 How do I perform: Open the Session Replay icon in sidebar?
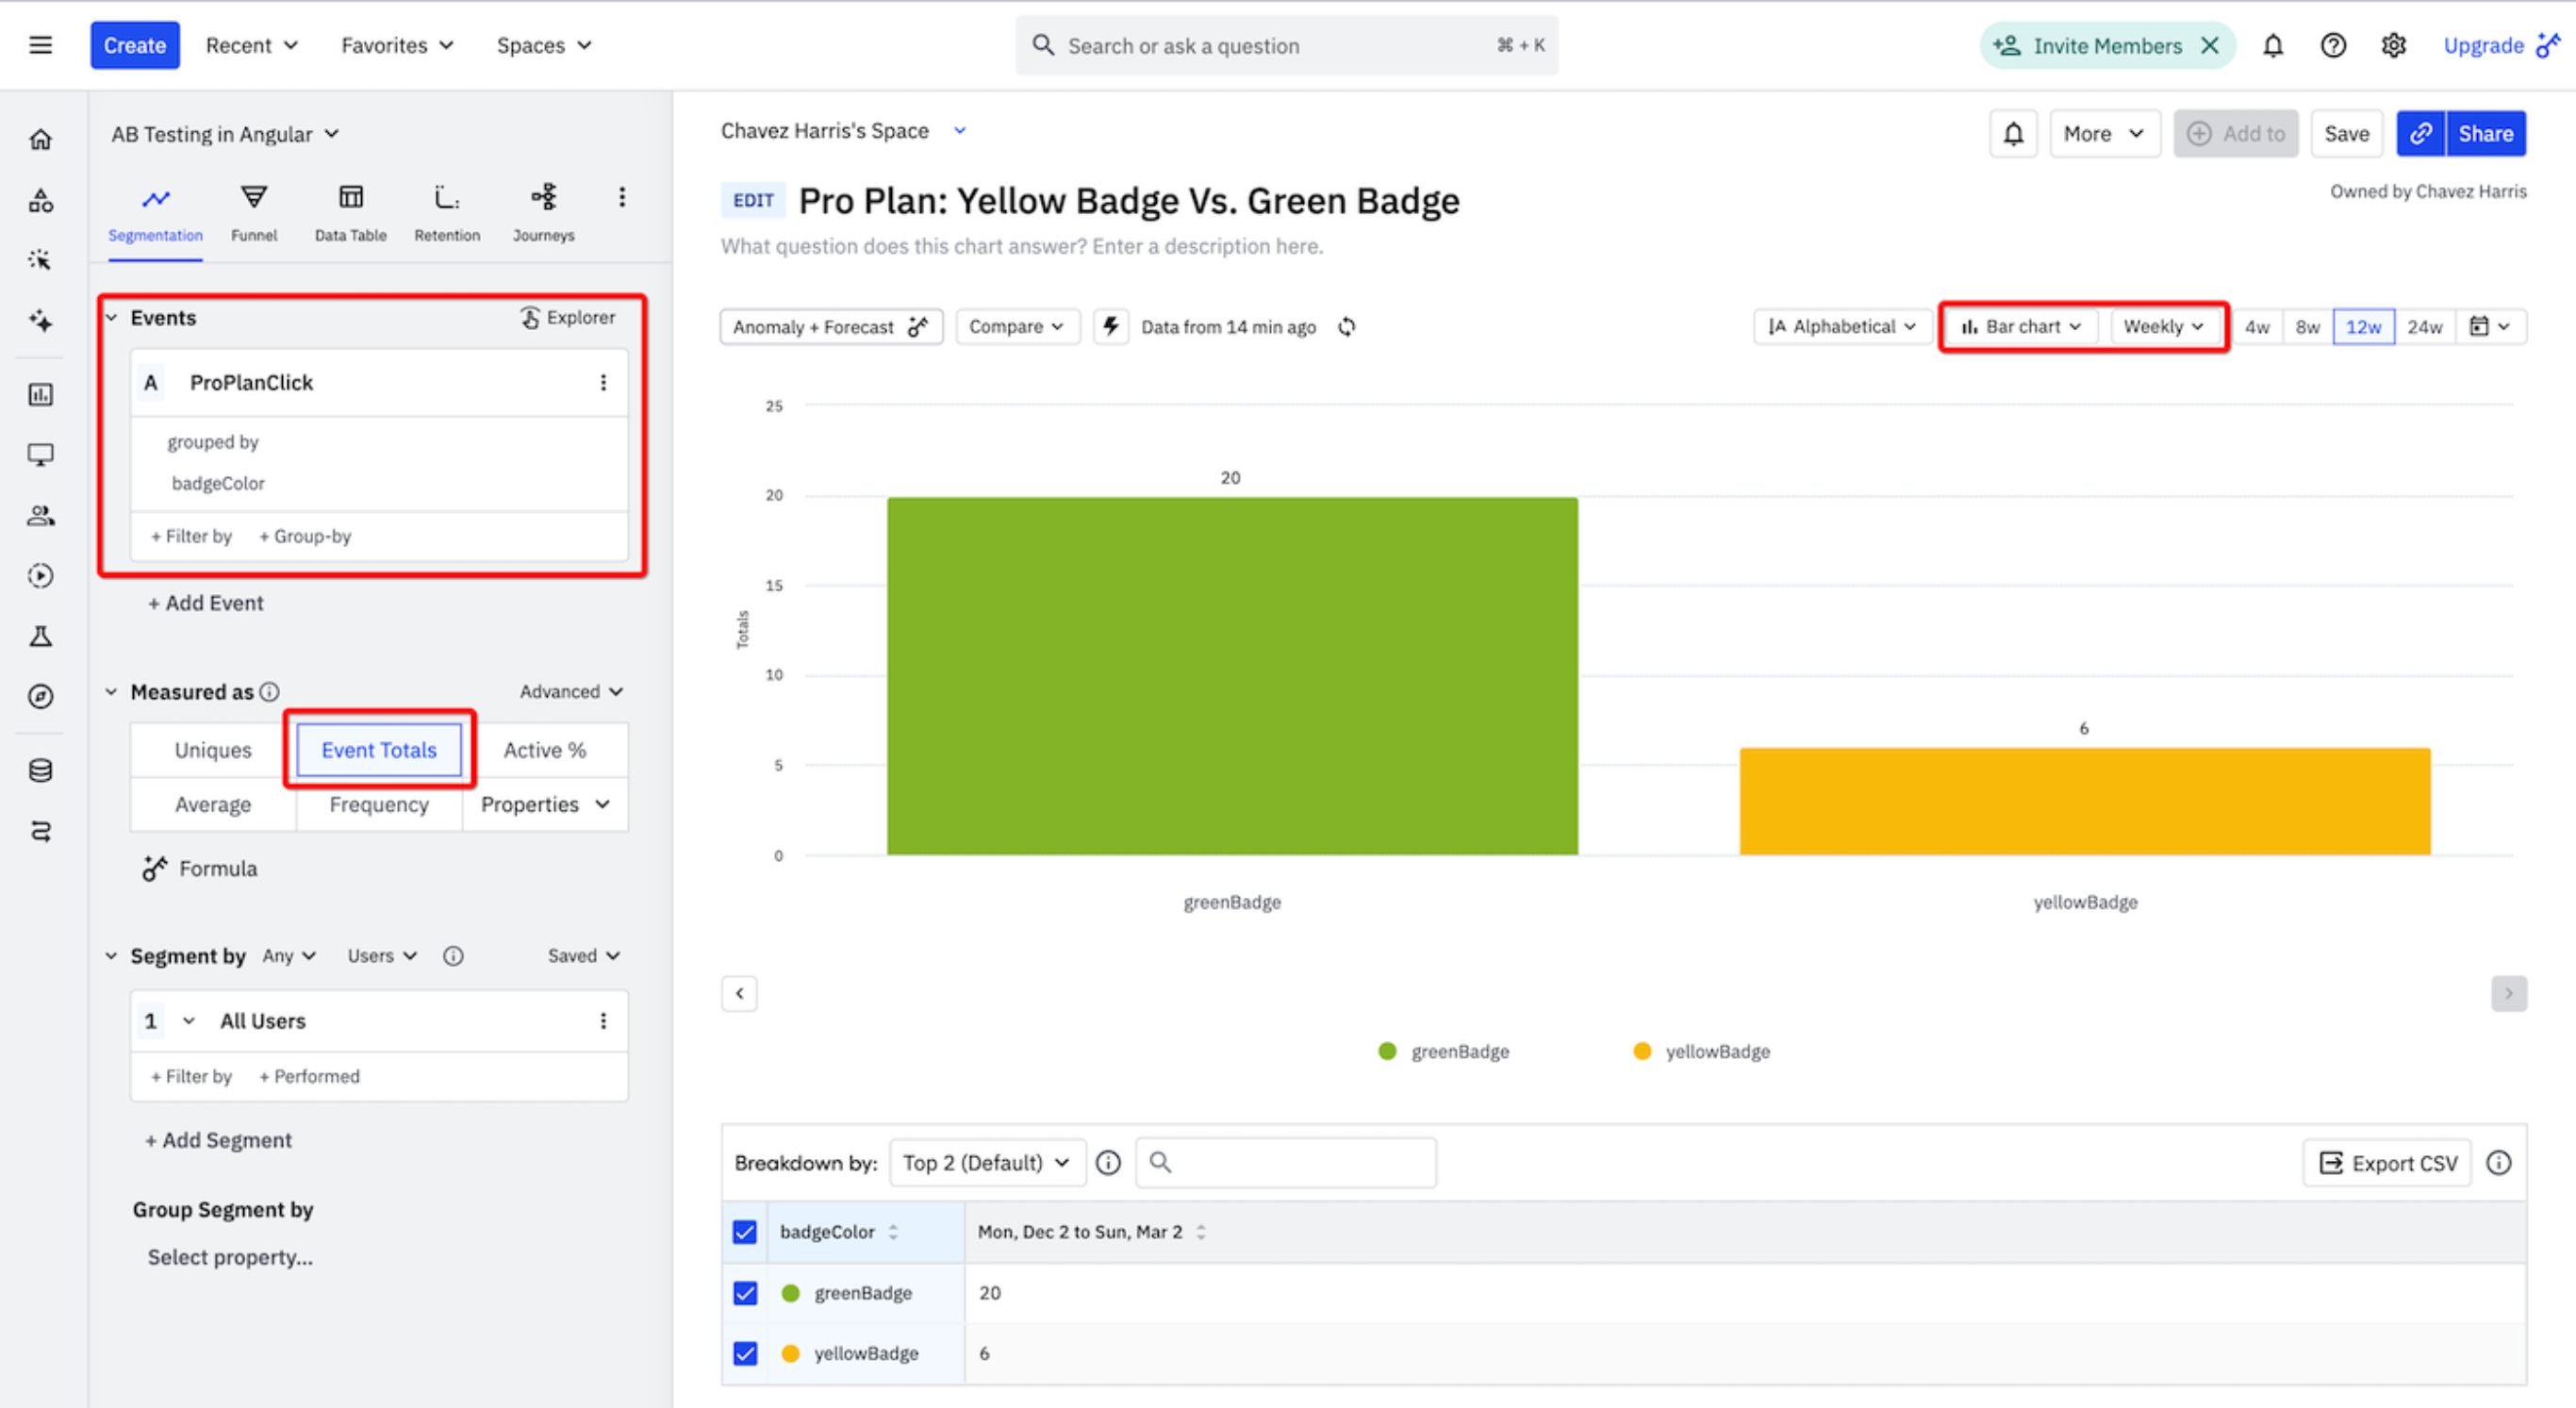pos(41,575)
